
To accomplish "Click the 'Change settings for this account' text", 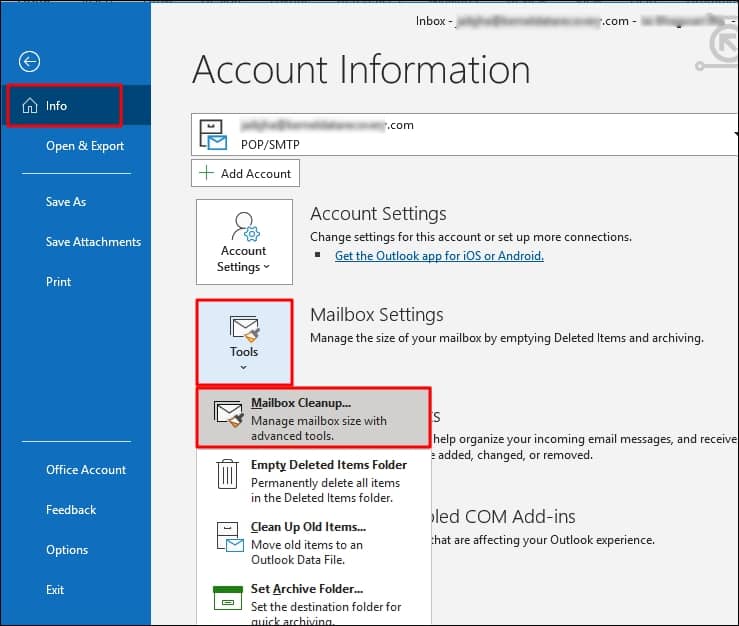I will (471, 237).
